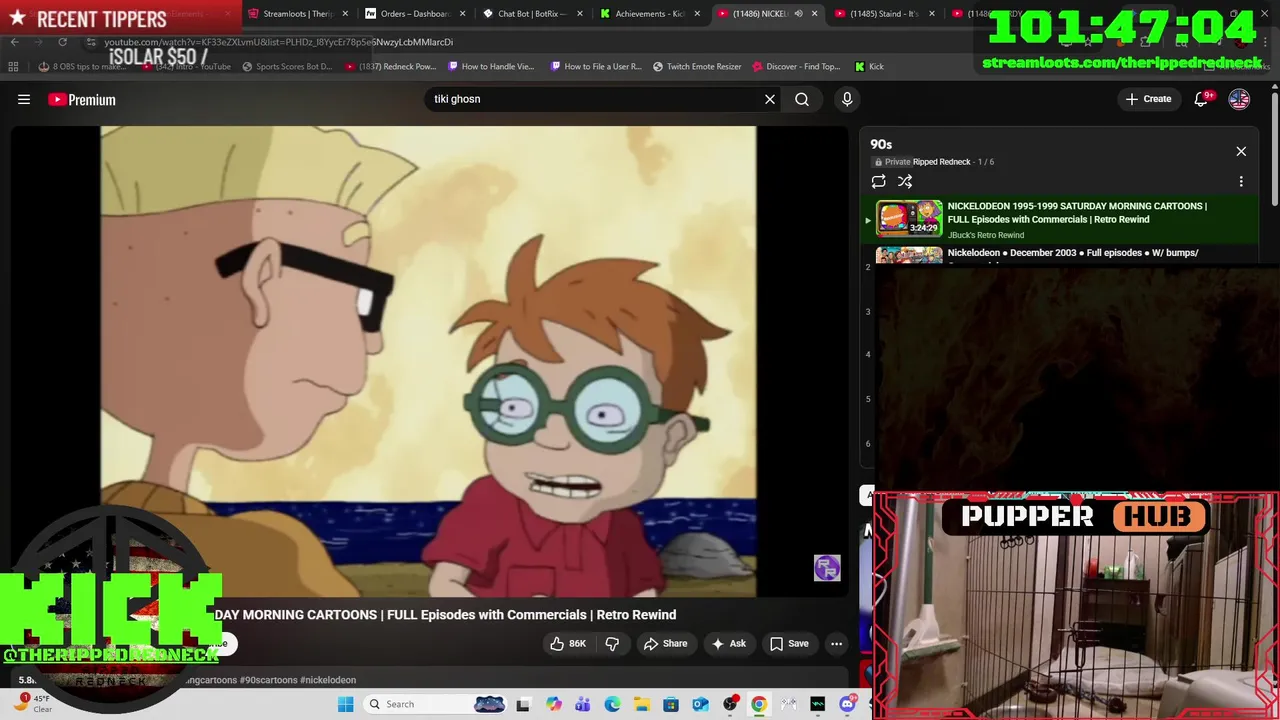Screen dimensions: 1280x720
Task: Open 'How to Handle Vie...' bookmark
Action: [491, 67]
